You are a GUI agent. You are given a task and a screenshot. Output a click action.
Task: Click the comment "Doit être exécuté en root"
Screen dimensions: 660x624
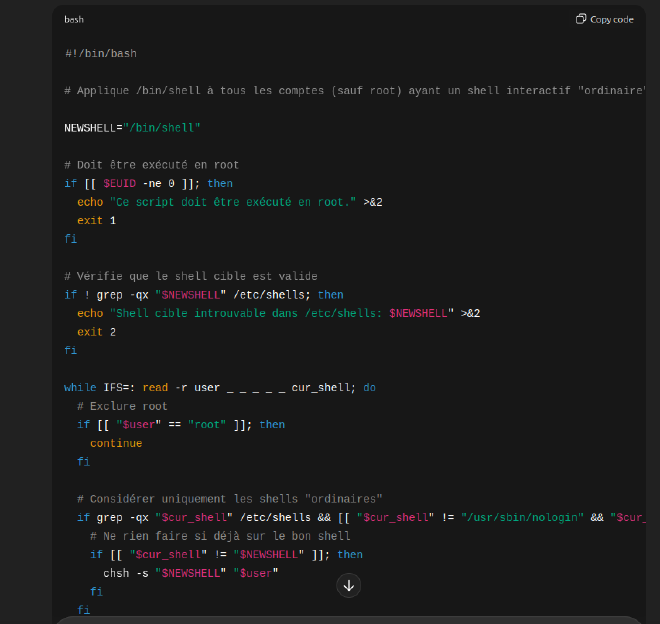151,165
